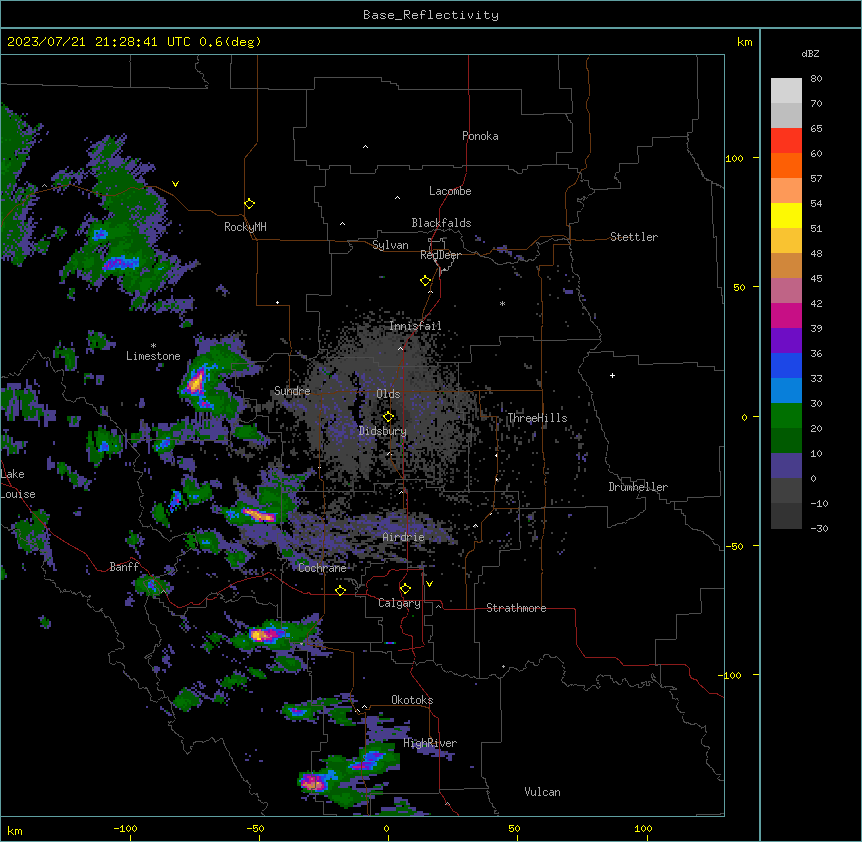Click the RockyMH label
The height and width of the screenshot is (842, 862).
pyautogui.click(x=245, y=227)
